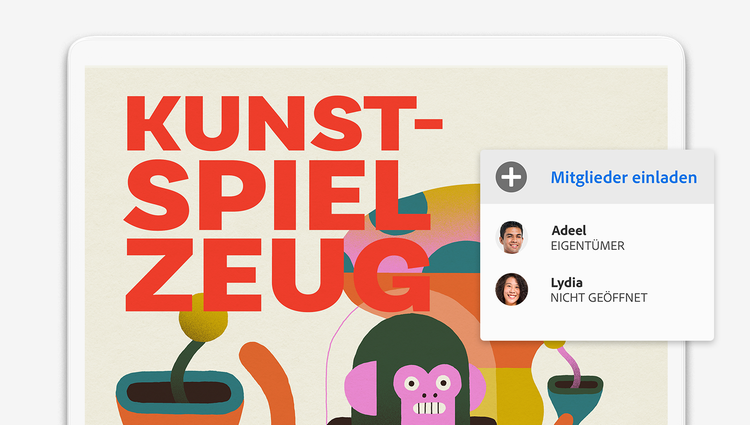This screenshot has width=750, height=425.
Task: Click the teal plant pot with soil
Action: coord(180,392)
